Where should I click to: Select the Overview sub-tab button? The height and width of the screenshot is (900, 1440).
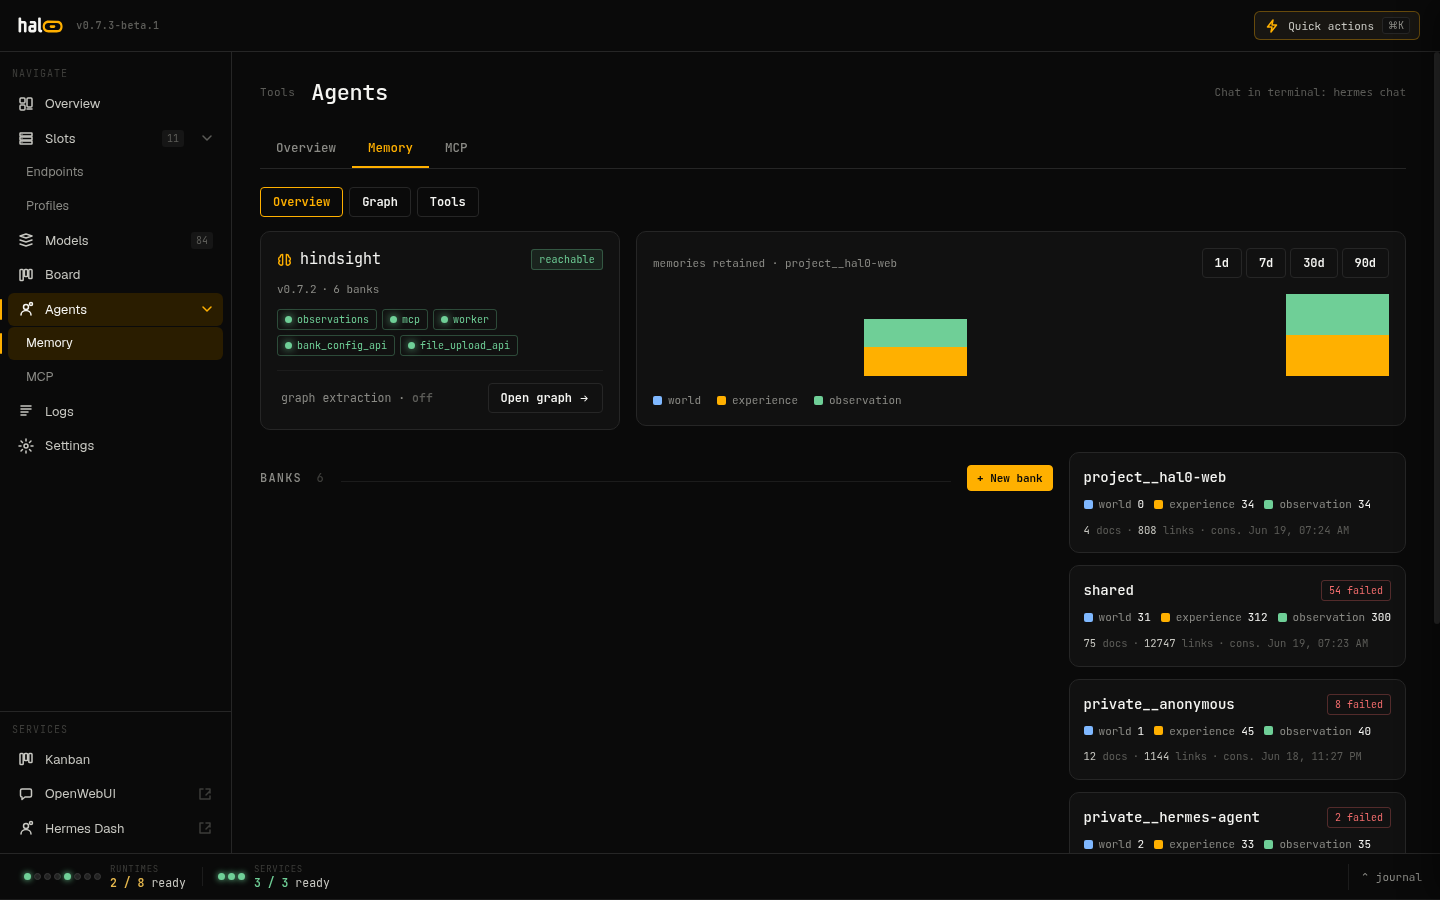301,202
